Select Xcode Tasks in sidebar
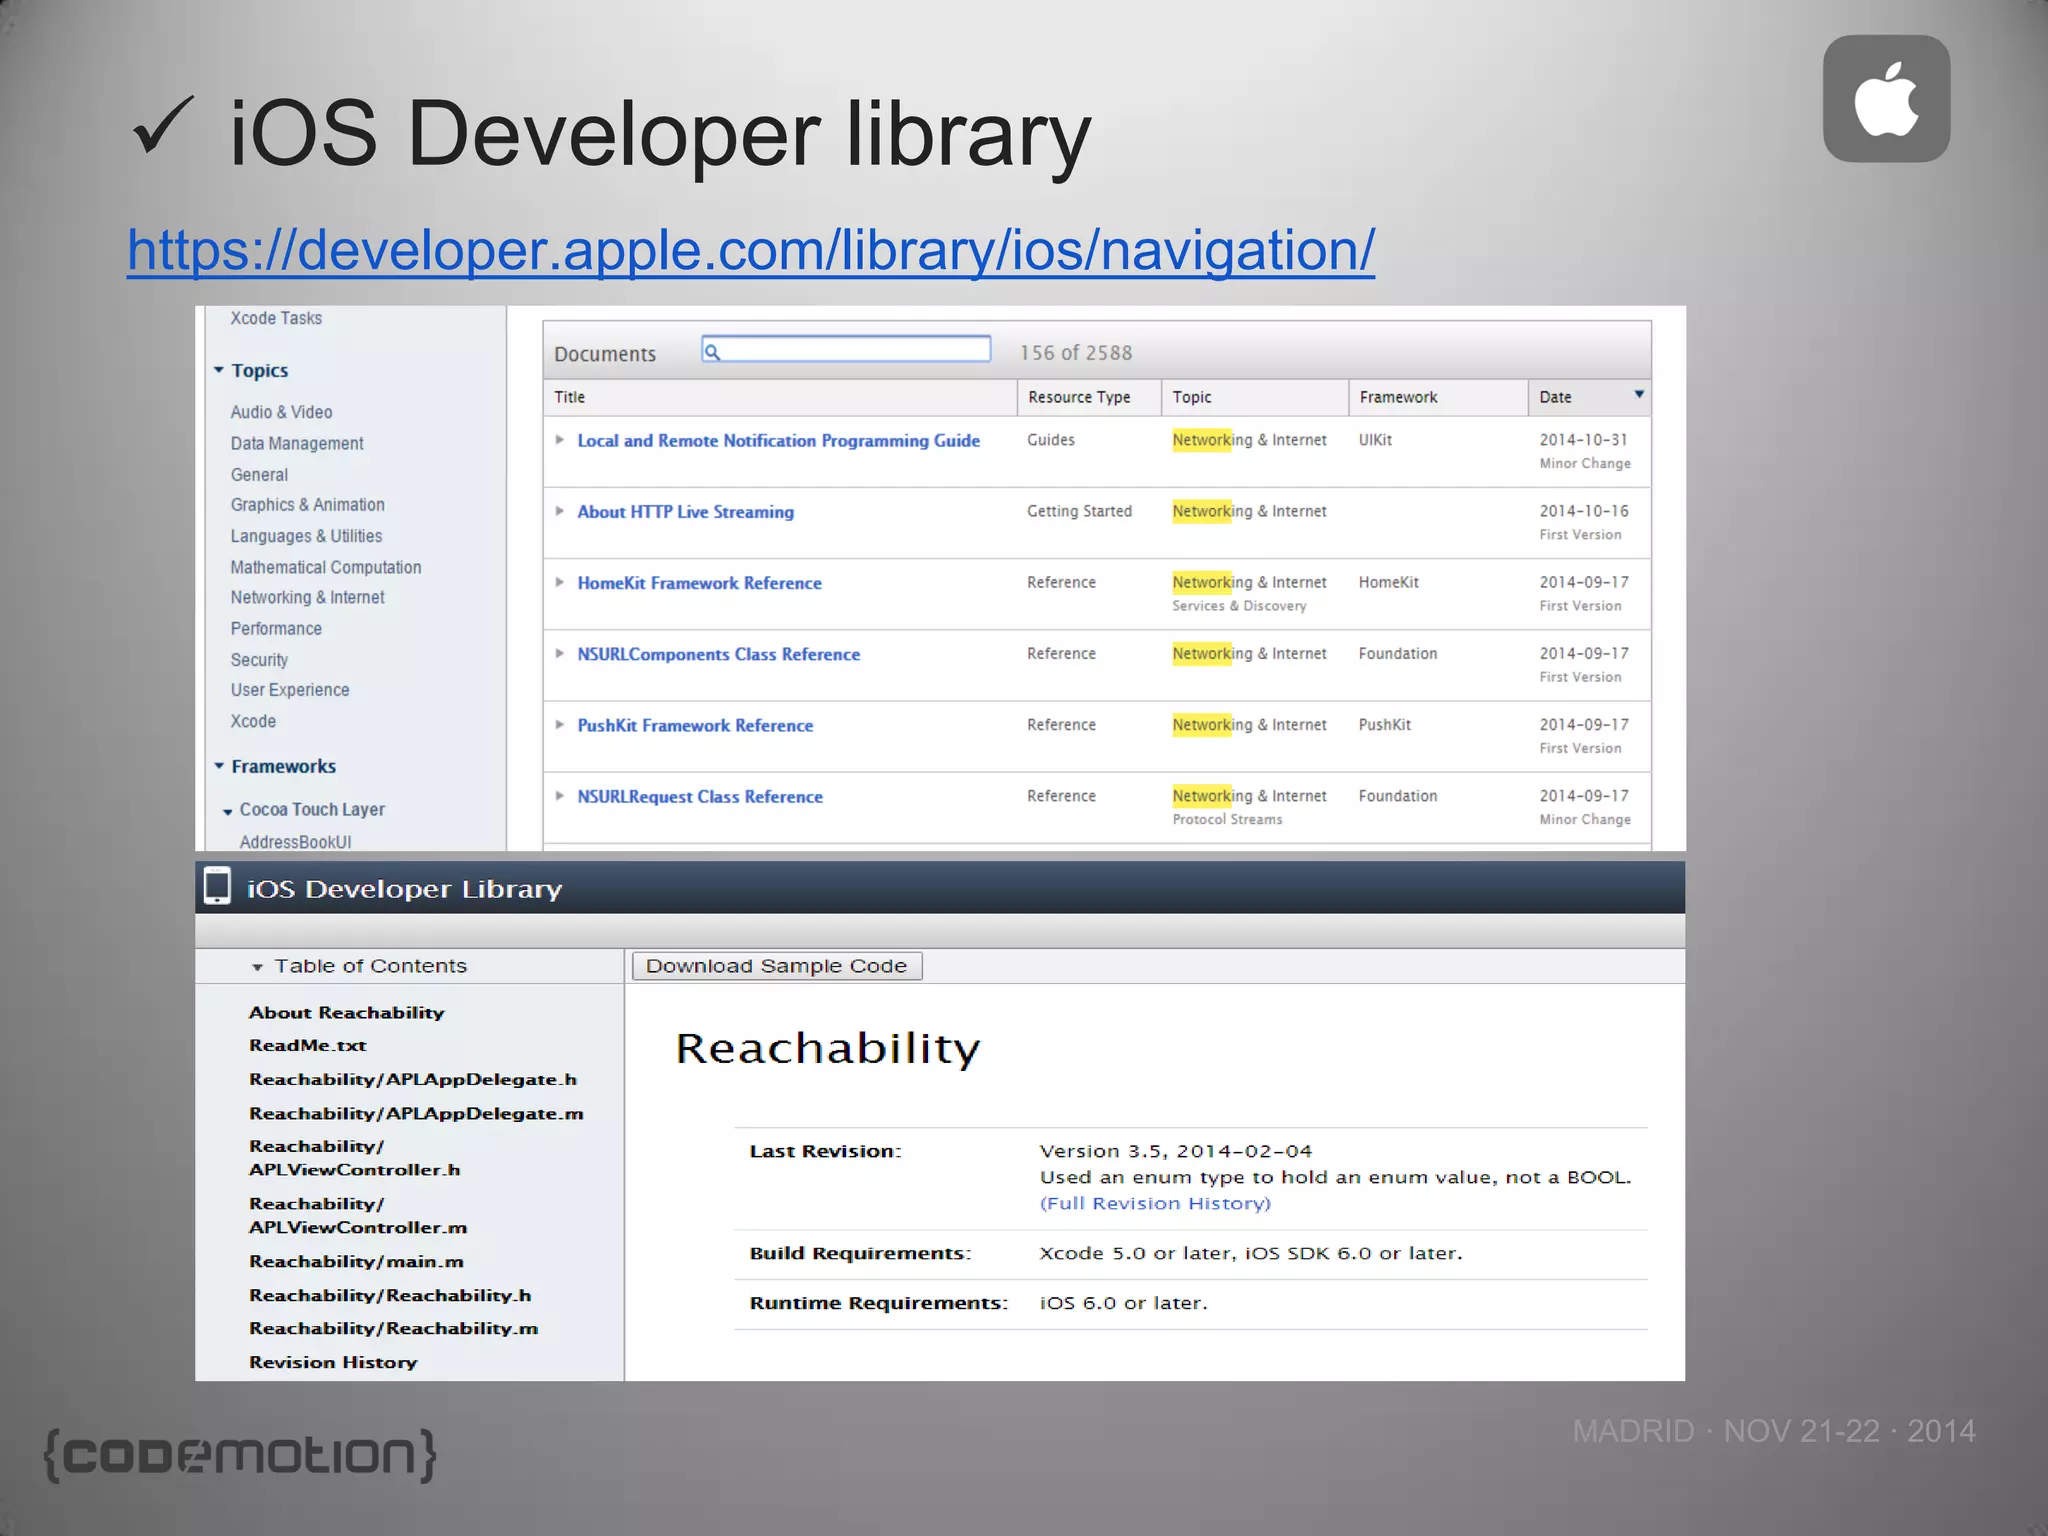Screen dimensions: 2048x1536 coord(276,318)
